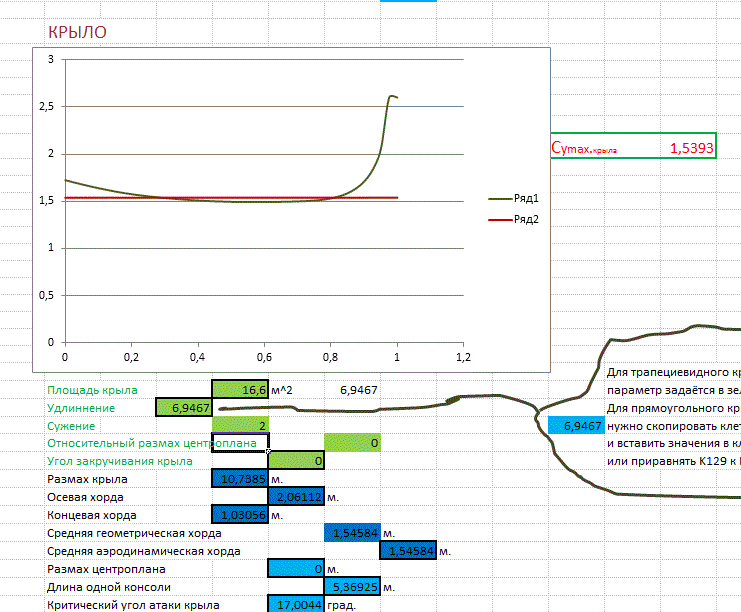Click the critical angle value 17,0044
The height and width of the screenshot is (612, 741).
(296, 605)
